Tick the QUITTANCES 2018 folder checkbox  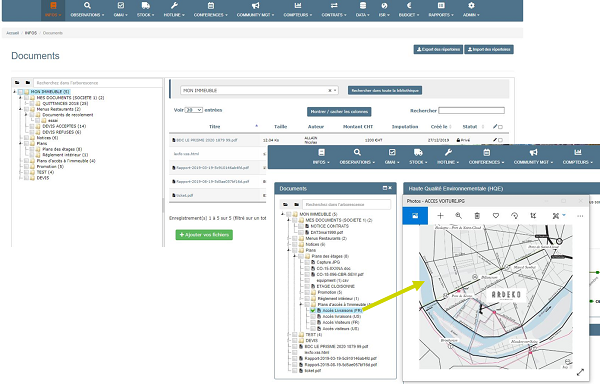point(32,103)
